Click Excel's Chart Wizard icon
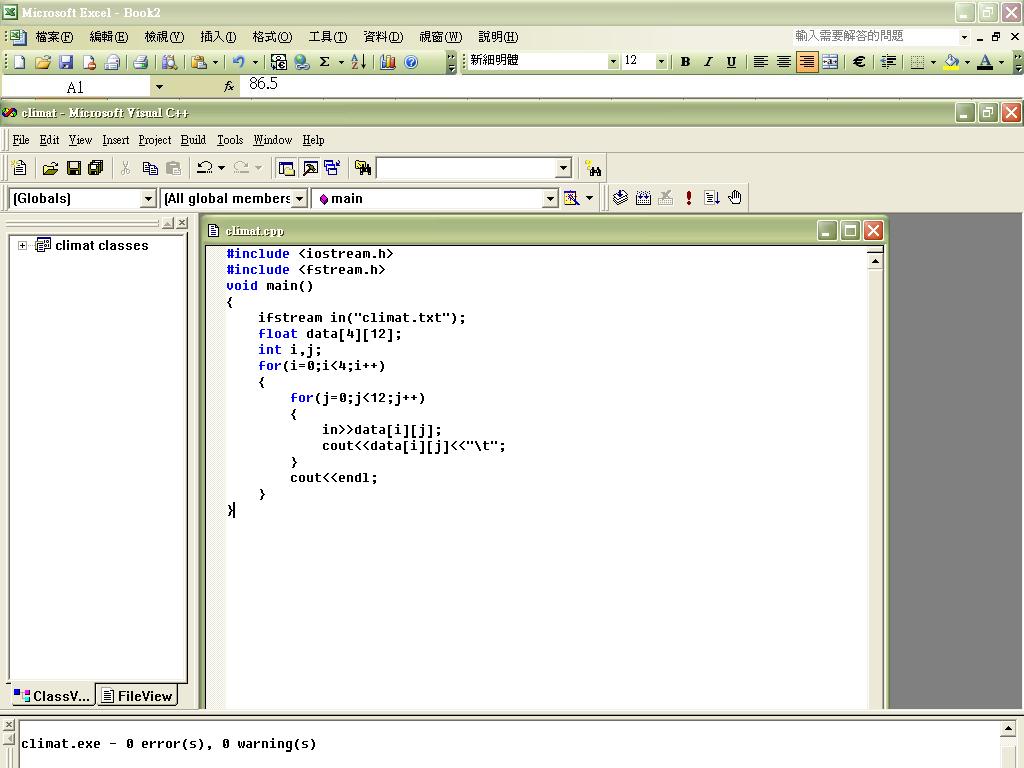The image size is (1024, 768). click(x=388, y=62)
